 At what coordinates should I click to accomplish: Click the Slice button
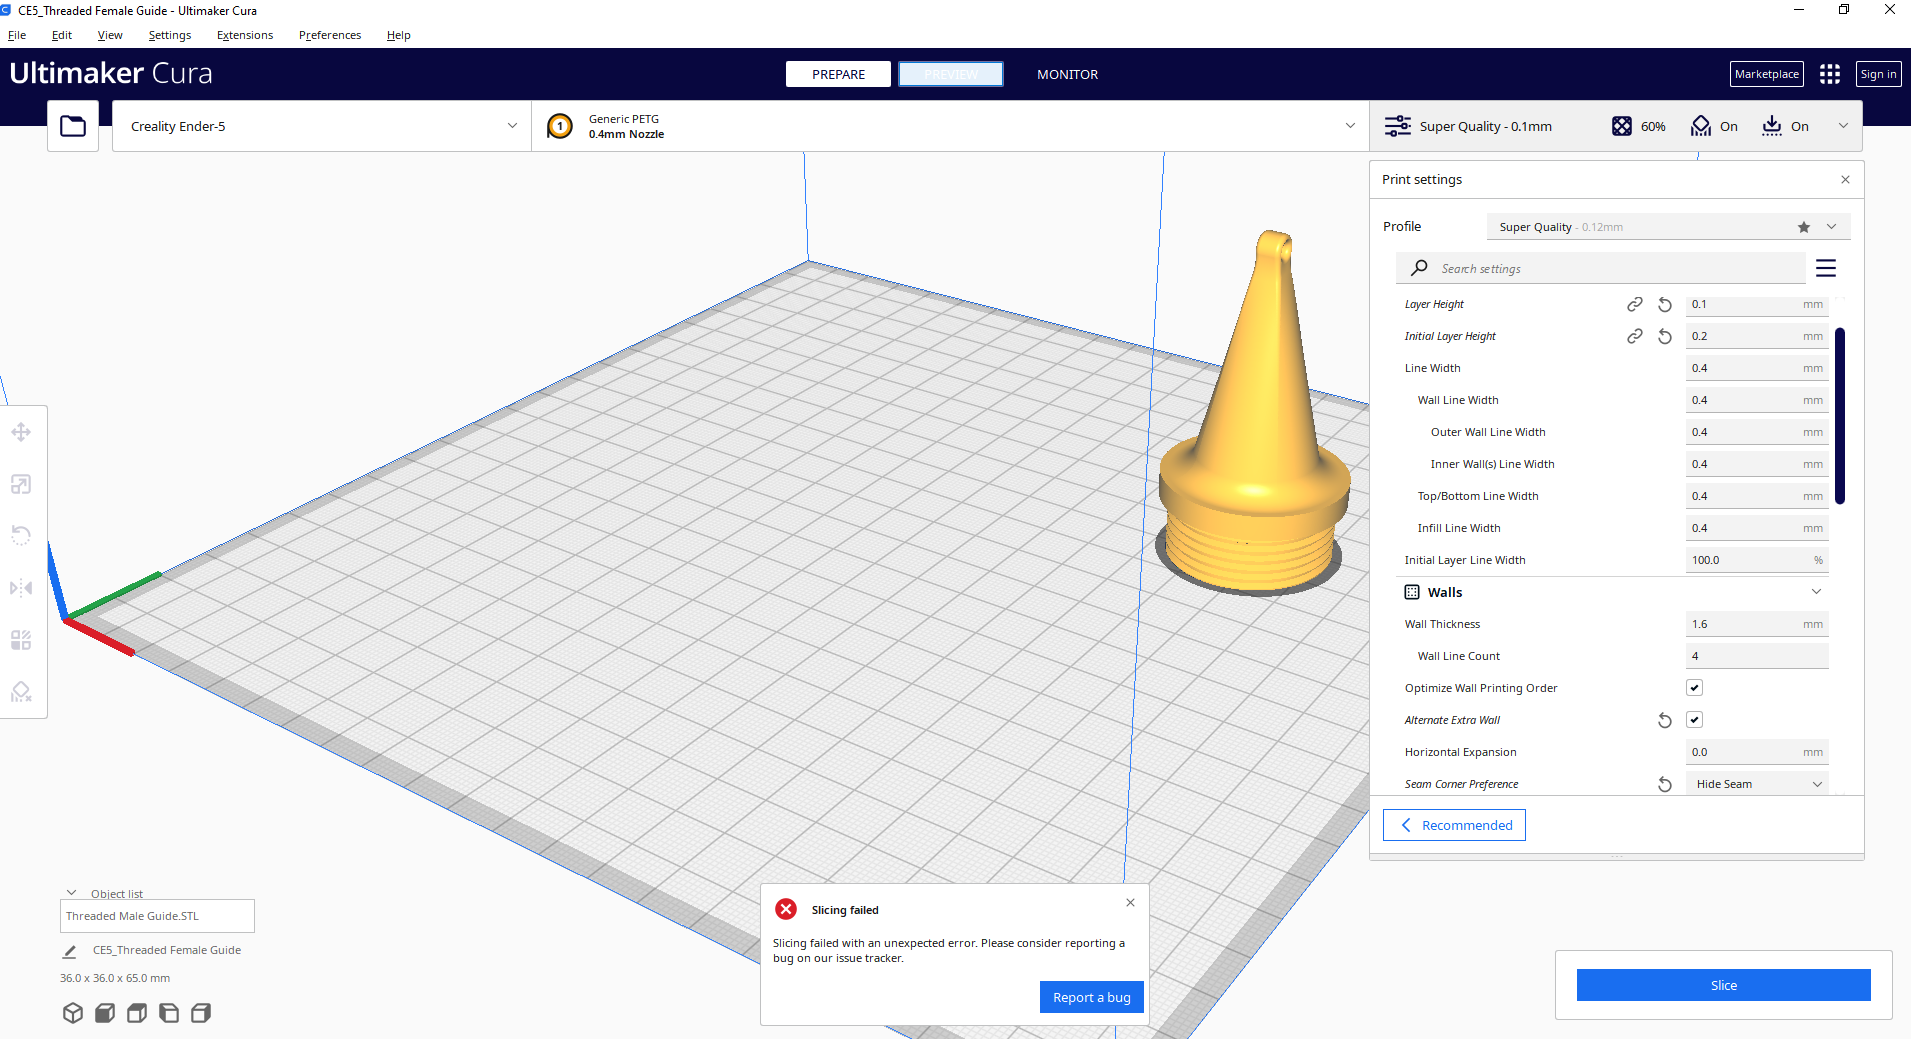point(1722,985)
